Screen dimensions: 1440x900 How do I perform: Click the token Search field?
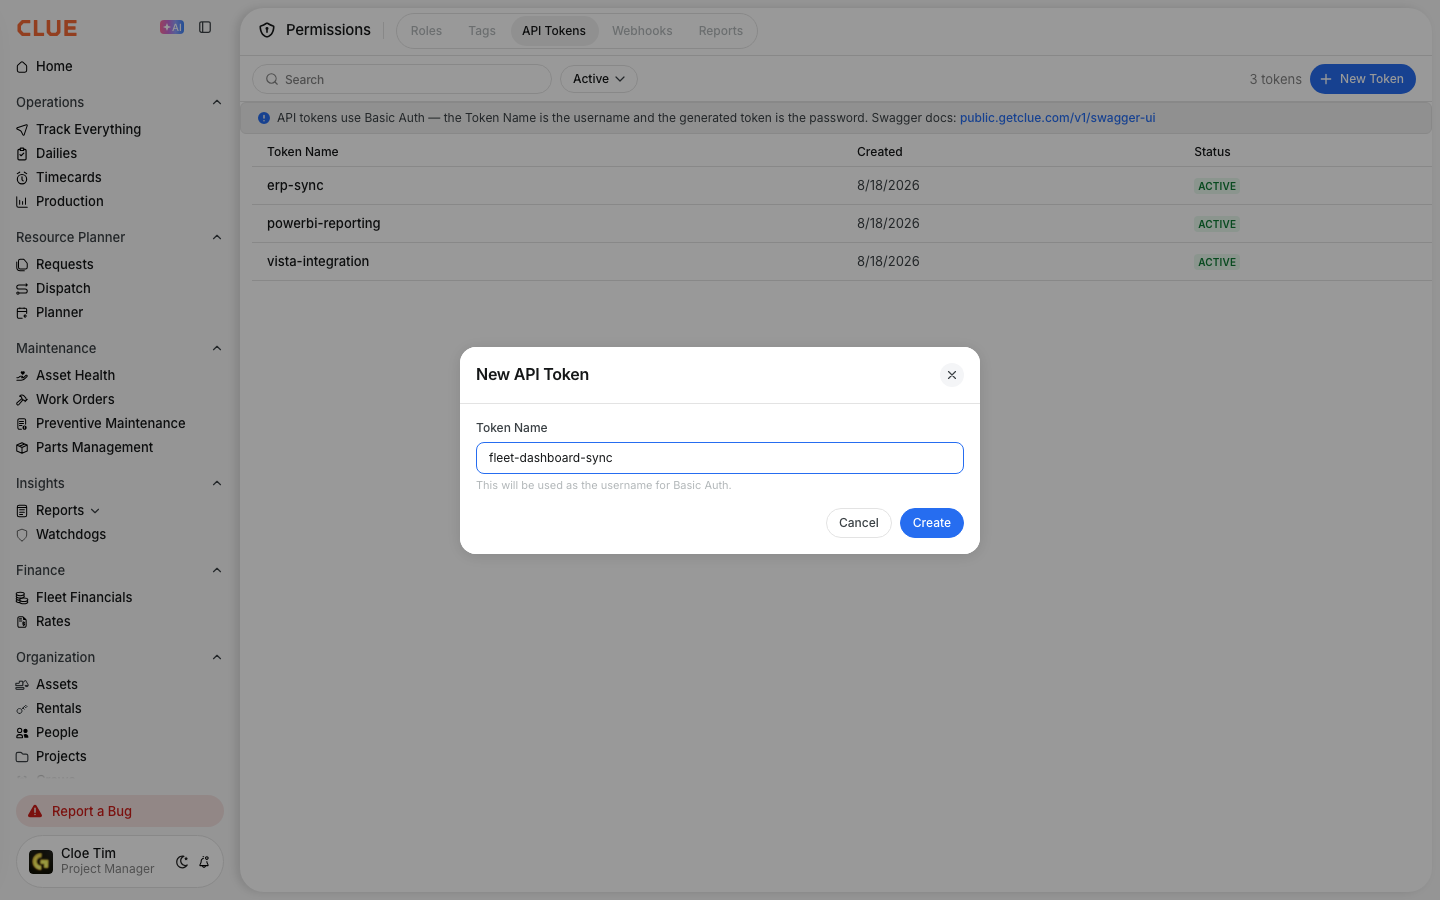click(402, 79)
